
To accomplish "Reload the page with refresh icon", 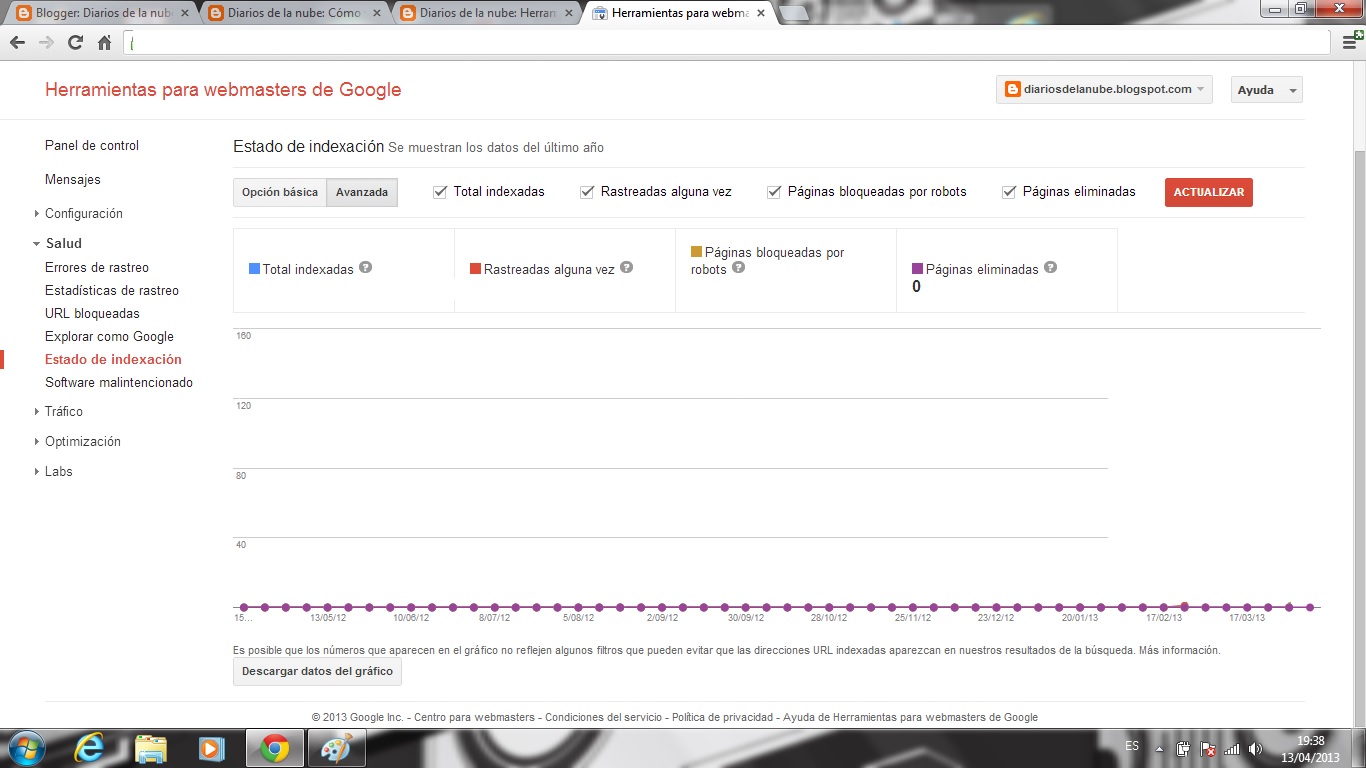I will tap(75, 43).
